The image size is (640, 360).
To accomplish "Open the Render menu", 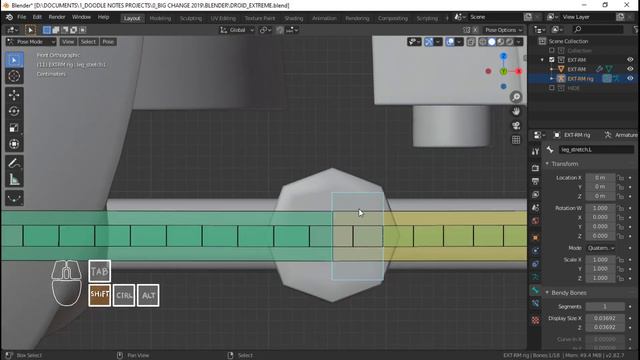I will 57,17.
